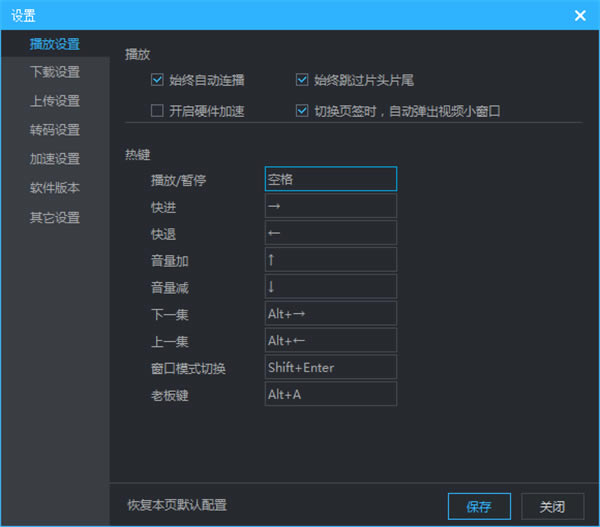
Task: Click 老板键 Alt+A hotkey field
Action: (330, 394)
